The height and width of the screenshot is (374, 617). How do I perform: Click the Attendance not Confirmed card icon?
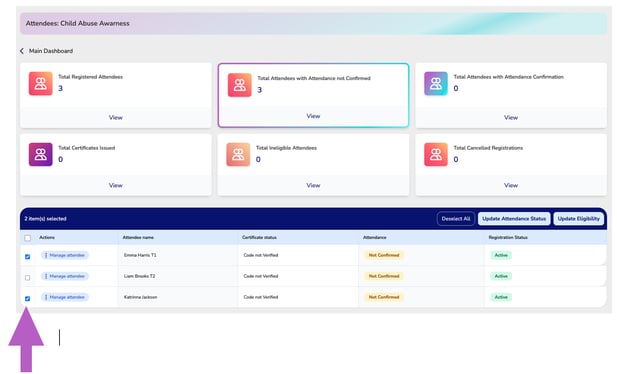pyautogui.click(x=240, y=85)
